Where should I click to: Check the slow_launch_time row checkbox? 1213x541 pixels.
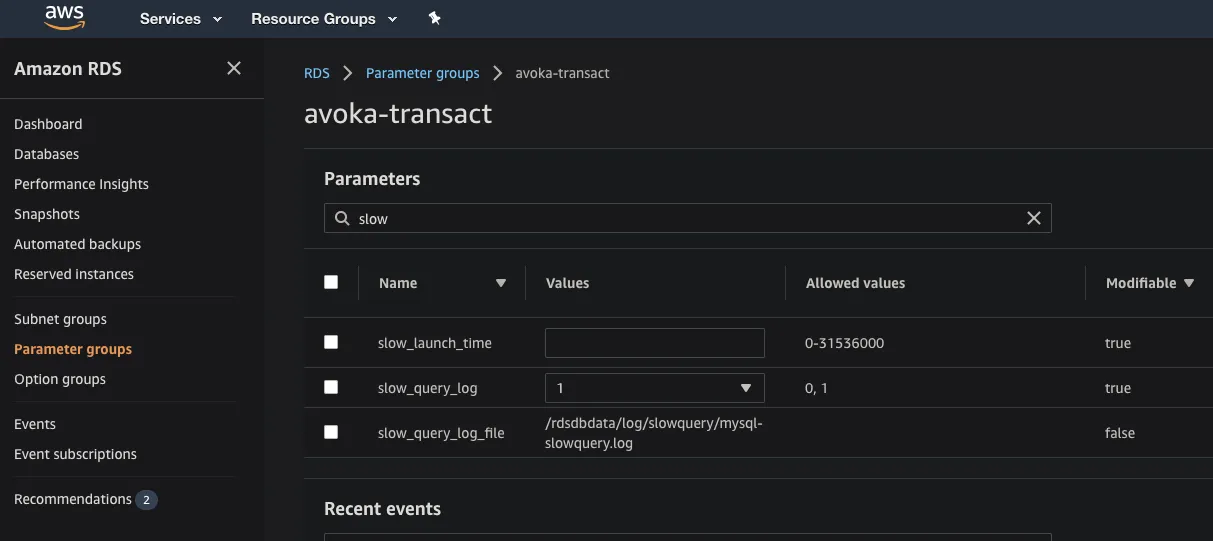331,342
